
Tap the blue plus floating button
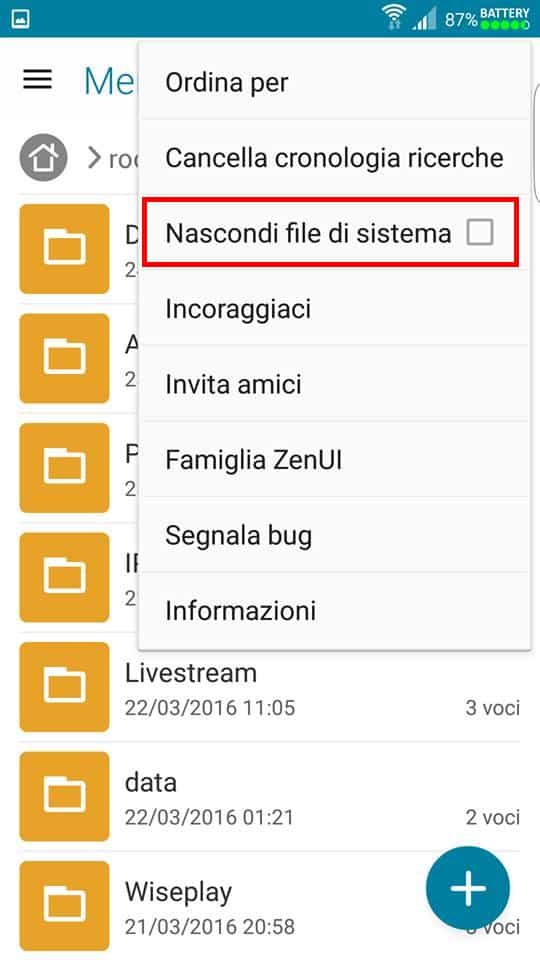click(x=468, y=888)
